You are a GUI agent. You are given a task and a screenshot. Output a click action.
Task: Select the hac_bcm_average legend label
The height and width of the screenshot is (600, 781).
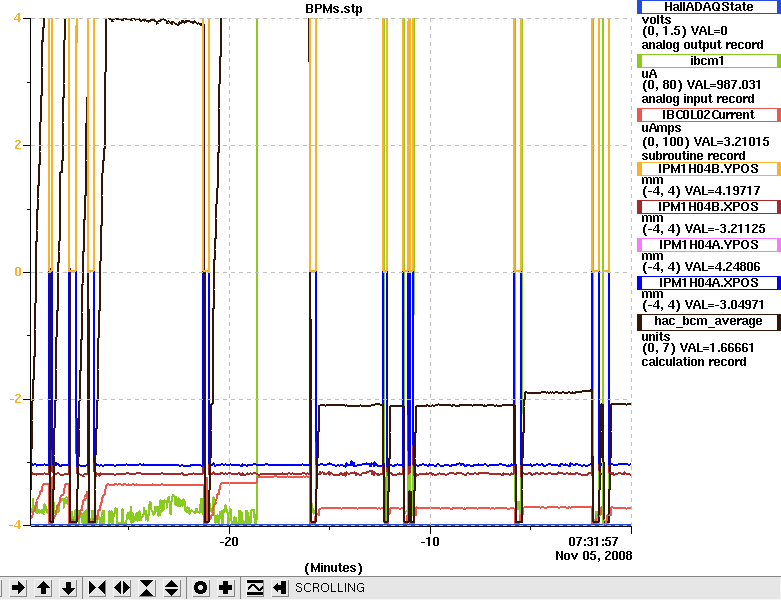tap(709, 321)
